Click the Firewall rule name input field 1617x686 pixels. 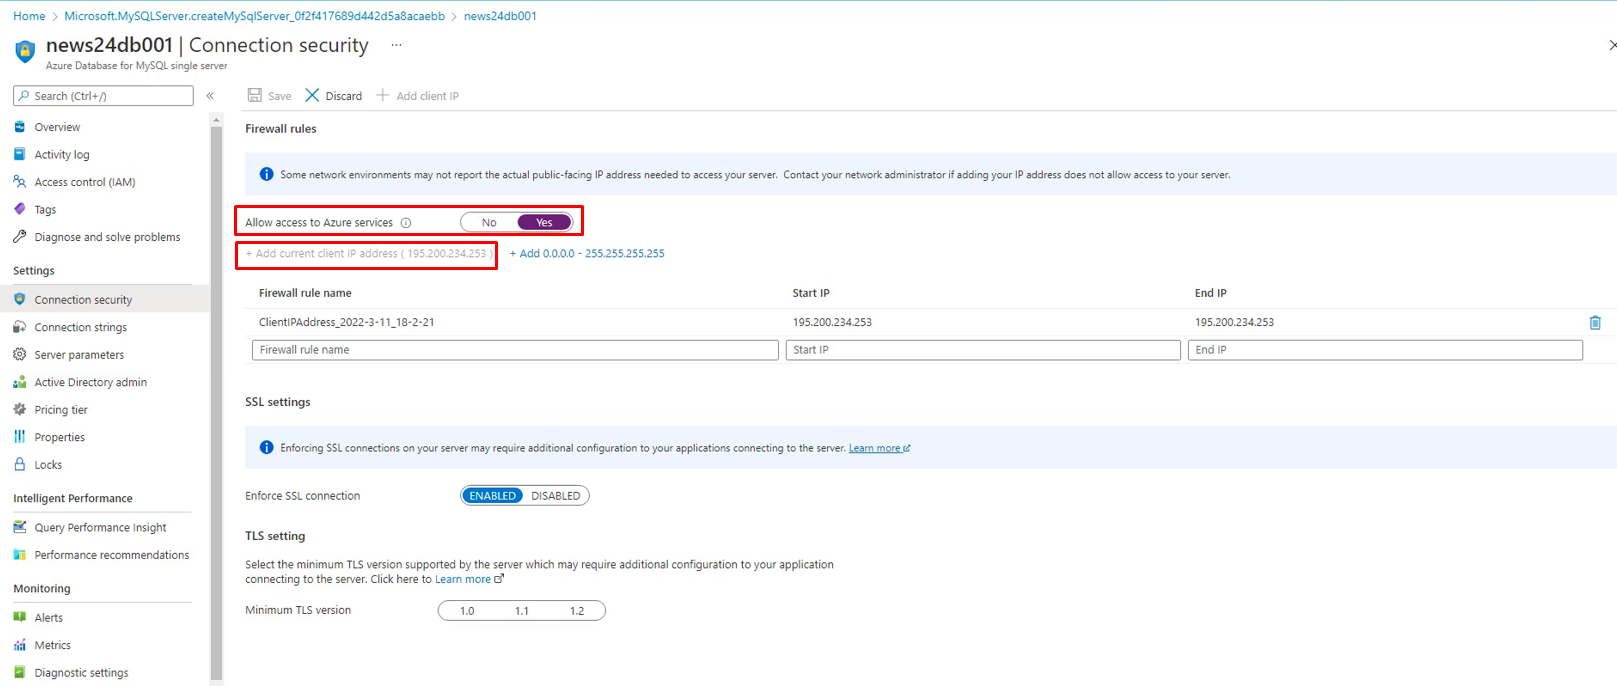coord(515,350)
